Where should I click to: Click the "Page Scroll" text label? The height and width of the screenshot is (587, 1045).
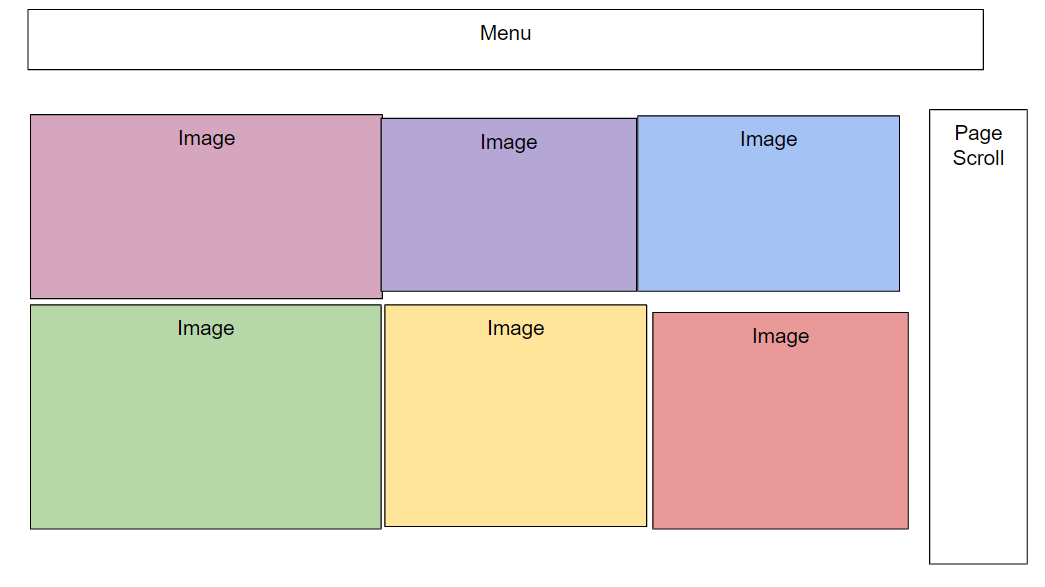pyautogui.click(x=977, y=146)
